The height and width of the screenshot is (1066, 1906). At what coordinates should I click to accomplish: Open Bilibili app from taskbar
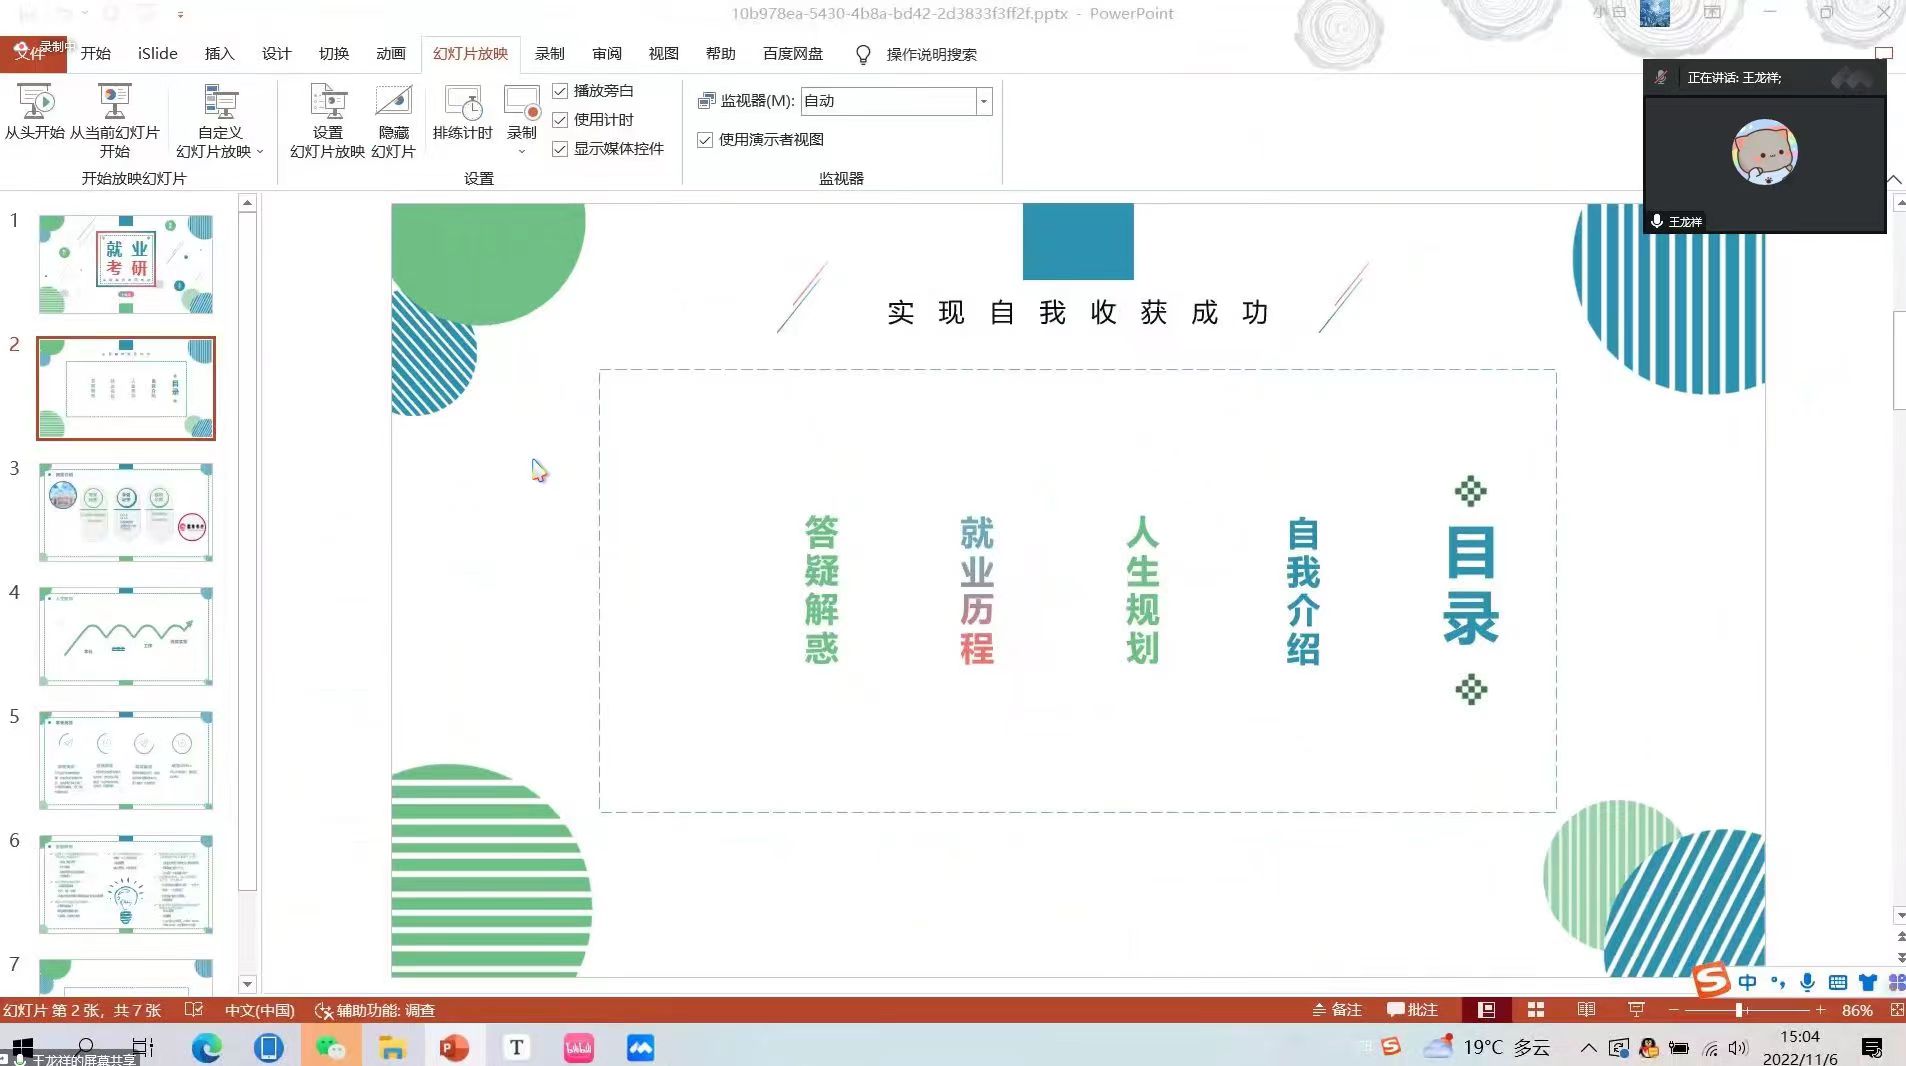tap(578, 1047)
